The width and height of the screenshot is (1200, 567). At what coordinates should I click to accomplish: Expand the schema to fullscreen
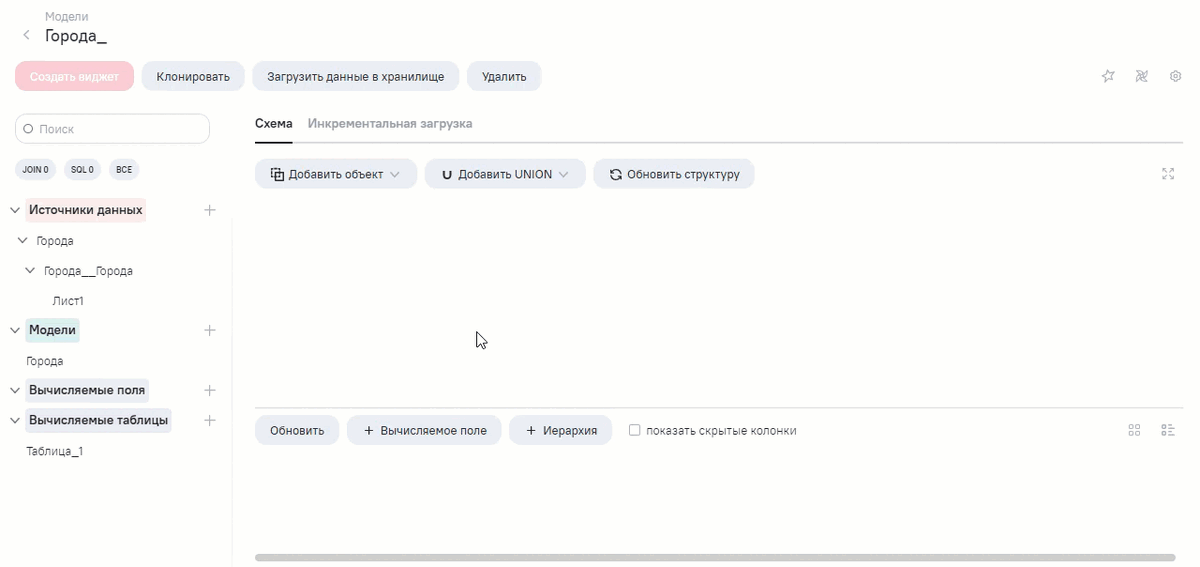point(1168,174)
